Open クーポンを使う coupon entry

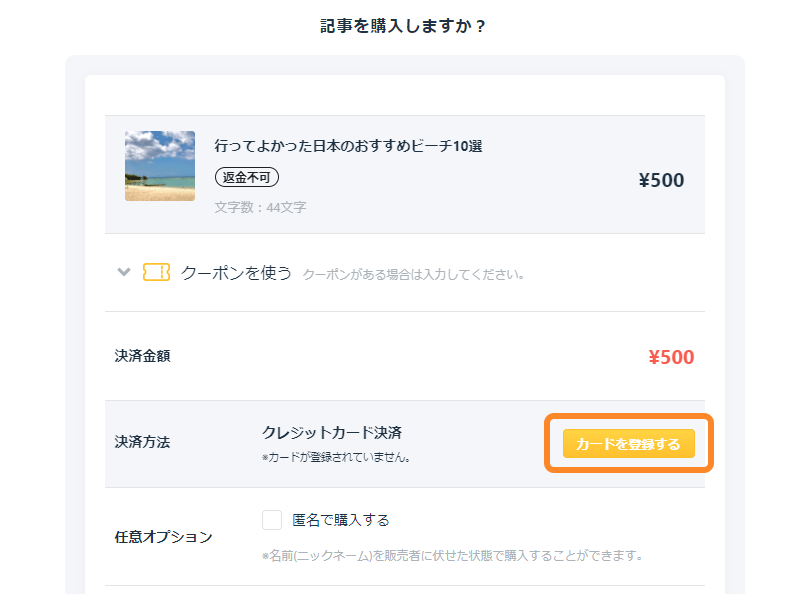click(236, 273)
